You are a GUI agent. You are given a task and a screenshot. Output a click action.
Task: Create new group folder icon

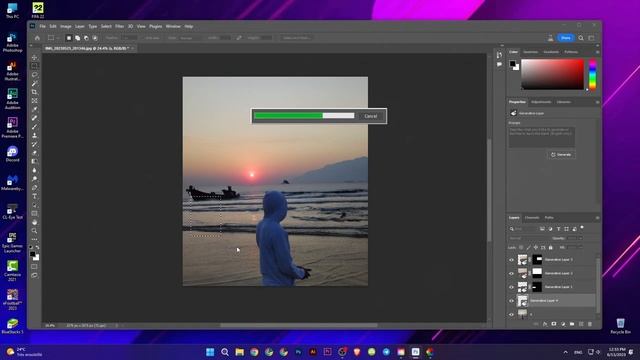point(572,324)
